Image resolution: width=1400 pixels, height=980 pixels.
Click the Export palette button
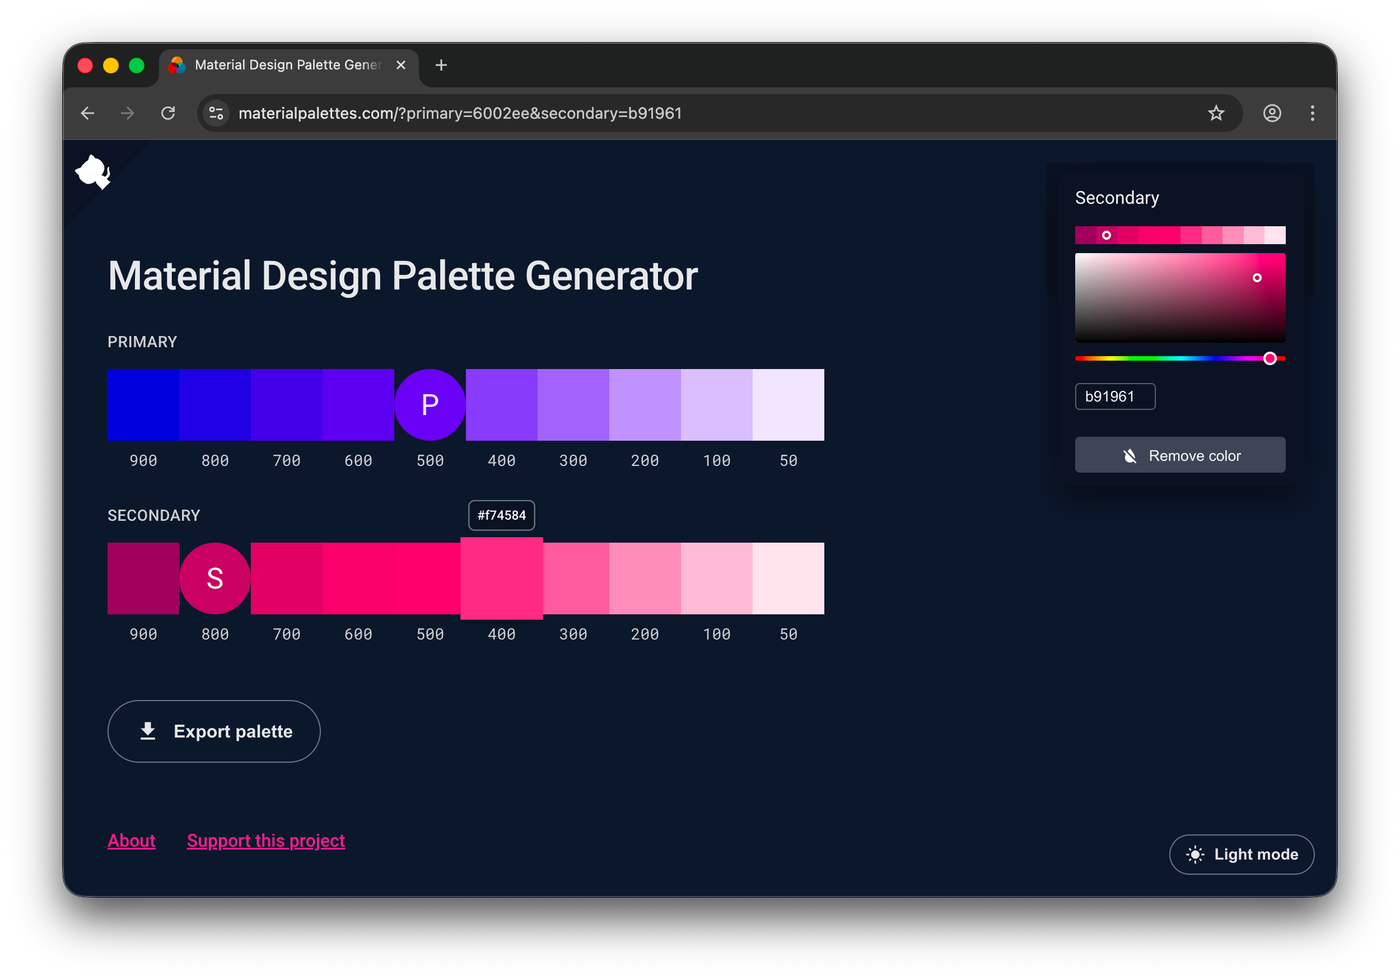click(x=214, y=731)
